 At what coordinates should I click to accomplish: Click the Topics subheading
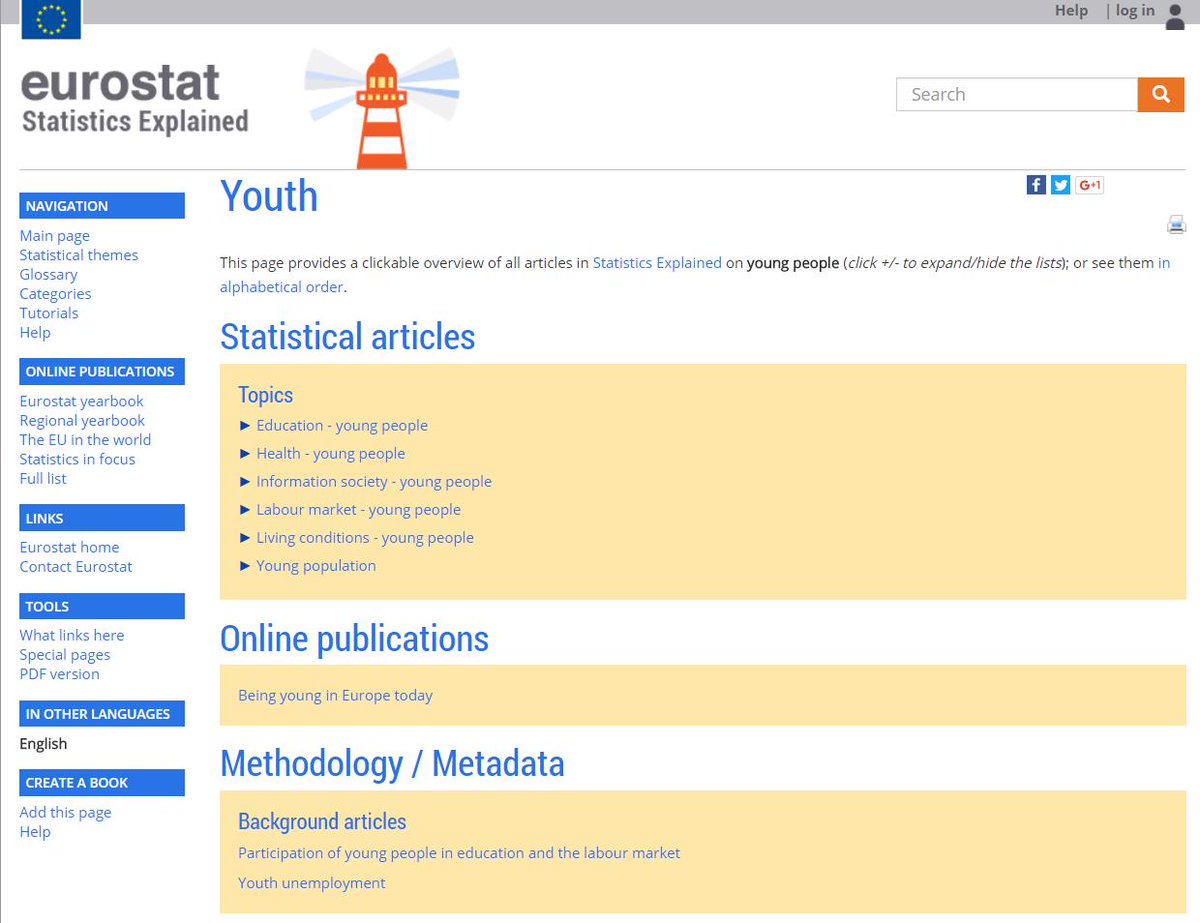[x=265, y=395]
